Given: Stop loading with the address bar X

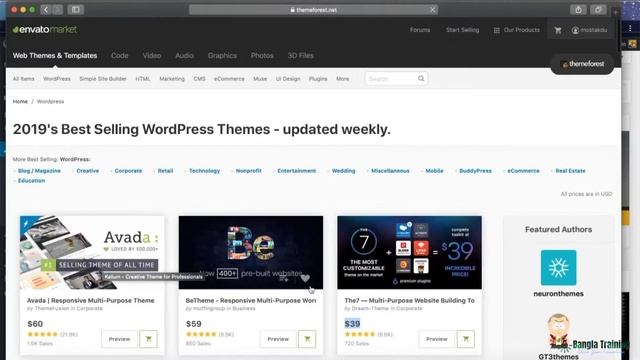Looking at the screenshot, I should [432, 9].
